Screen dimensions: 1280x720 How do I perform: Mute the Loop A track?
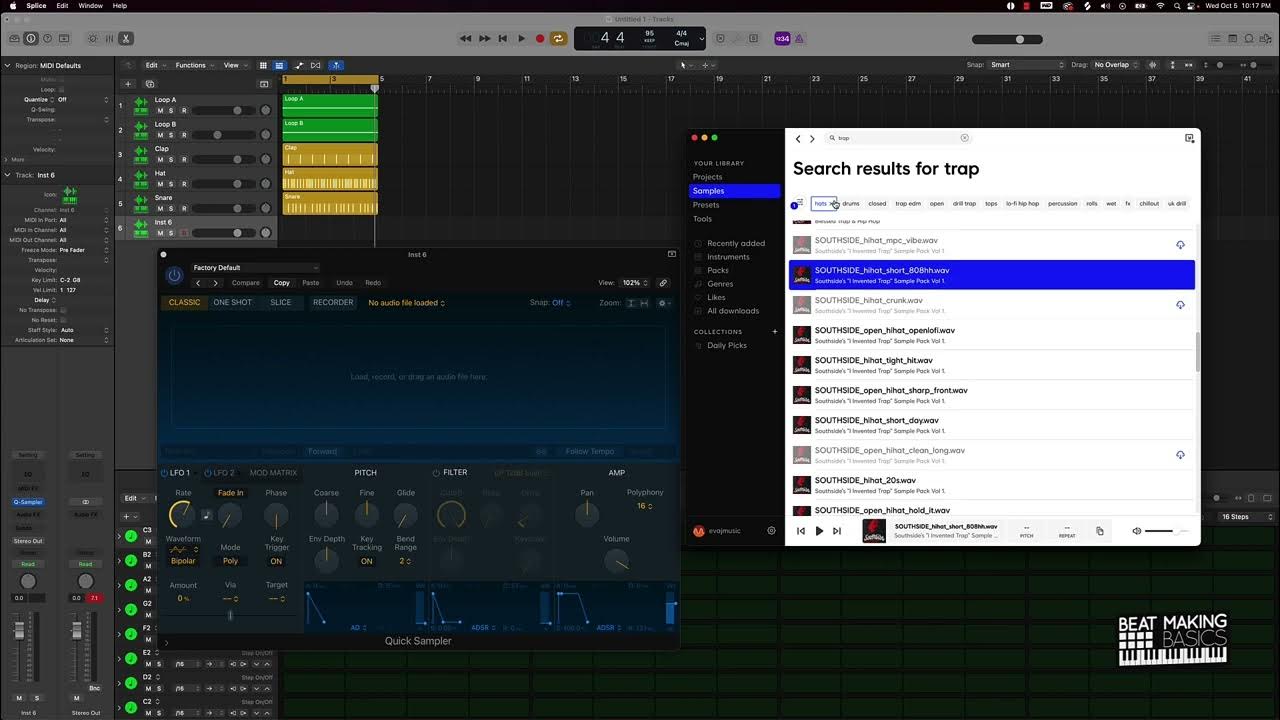159,110
